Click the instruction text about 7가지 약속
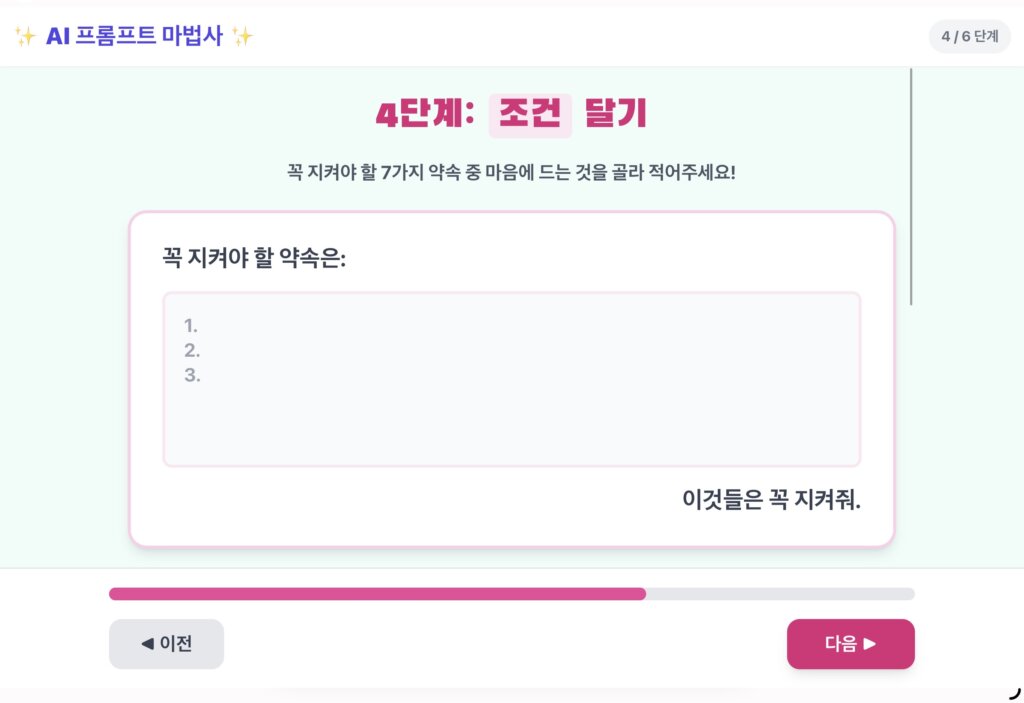This screenshot has width=1024, height=703. pos(511,172)
